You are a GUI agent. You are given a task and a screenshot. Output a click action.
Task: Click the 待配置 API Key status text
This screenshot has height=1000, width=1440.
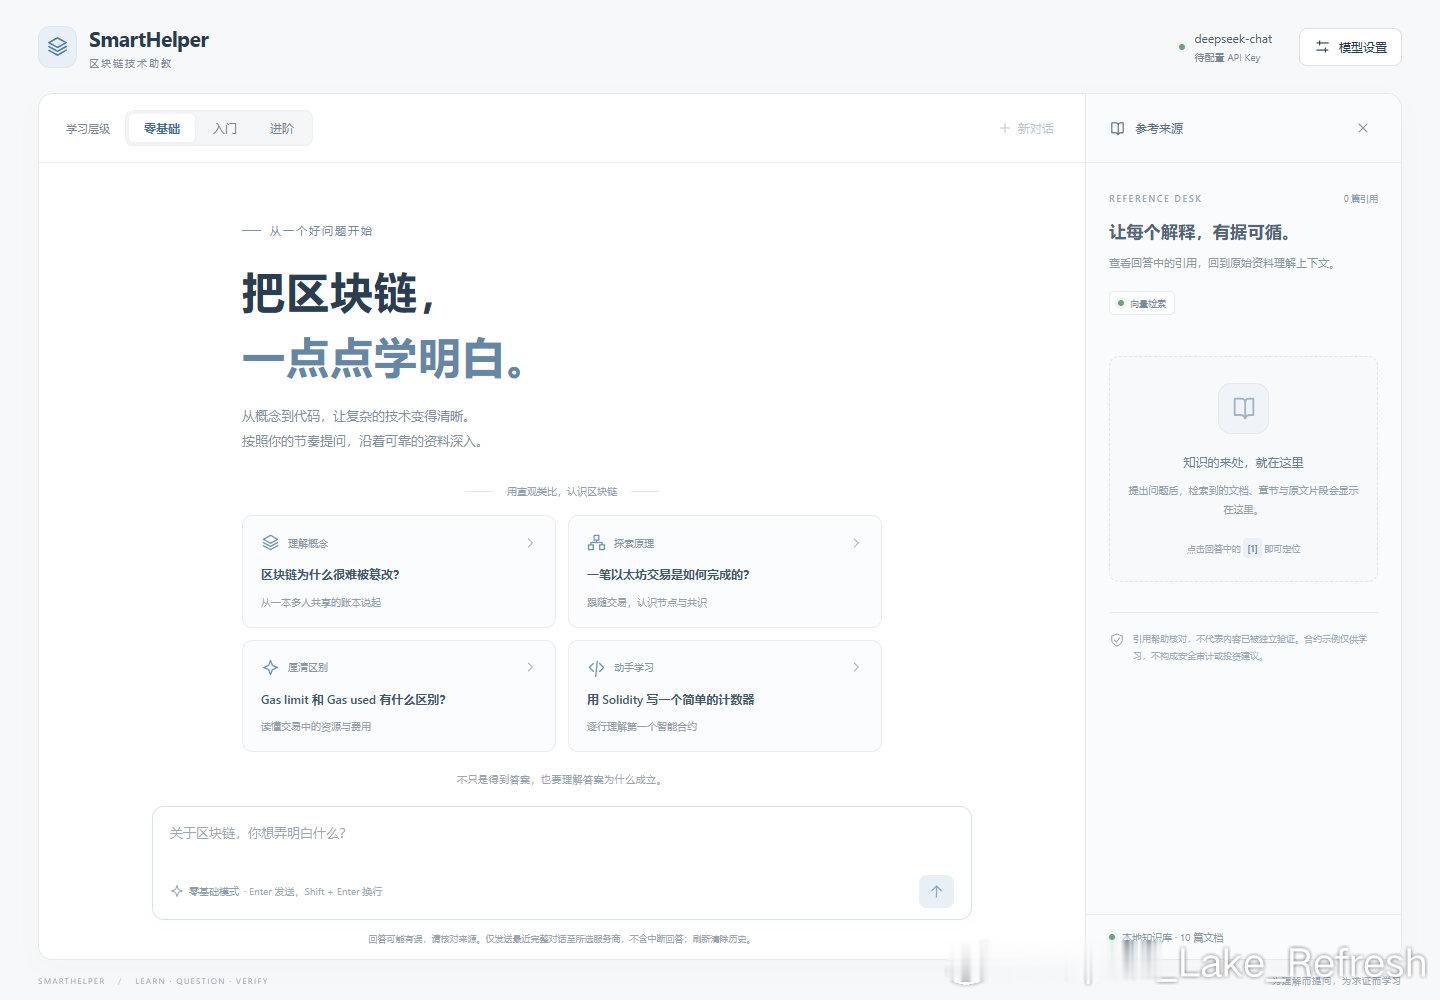pos(1227,58)
